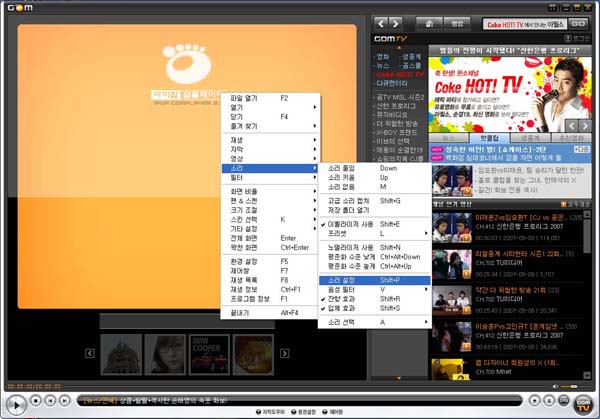Open the 영화 category link

coord(383,57)
